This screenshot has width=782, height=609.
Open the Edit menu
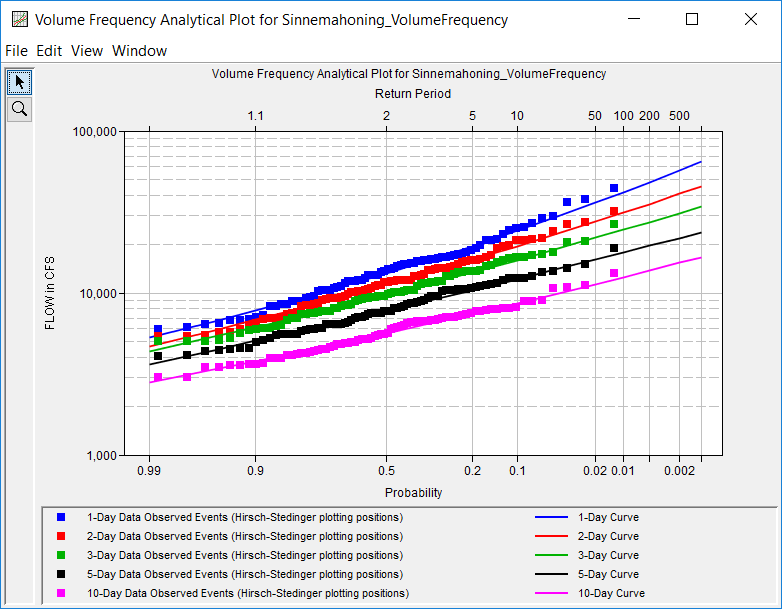click(x=49, y=51)
